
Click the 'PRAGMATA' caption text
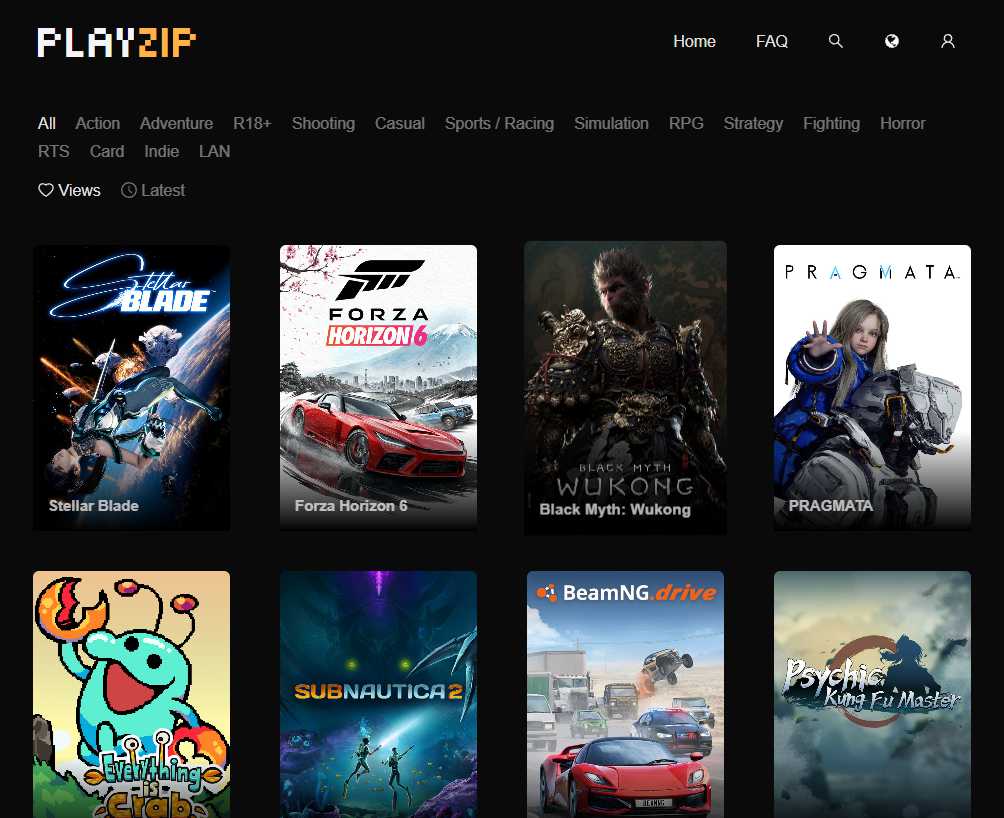coord(830,506)
